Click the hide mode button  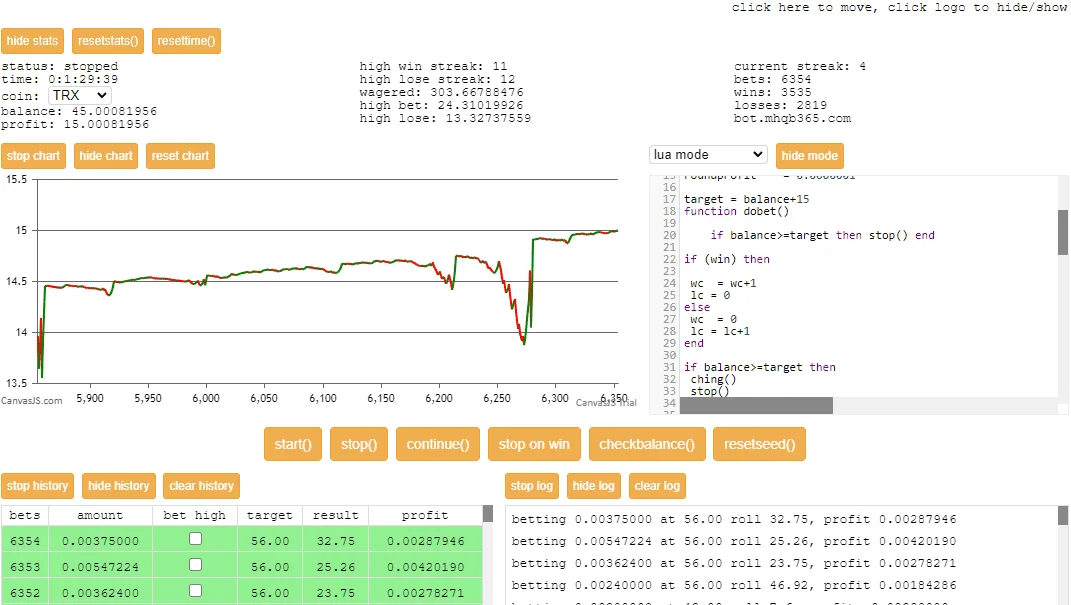(809, 156)
